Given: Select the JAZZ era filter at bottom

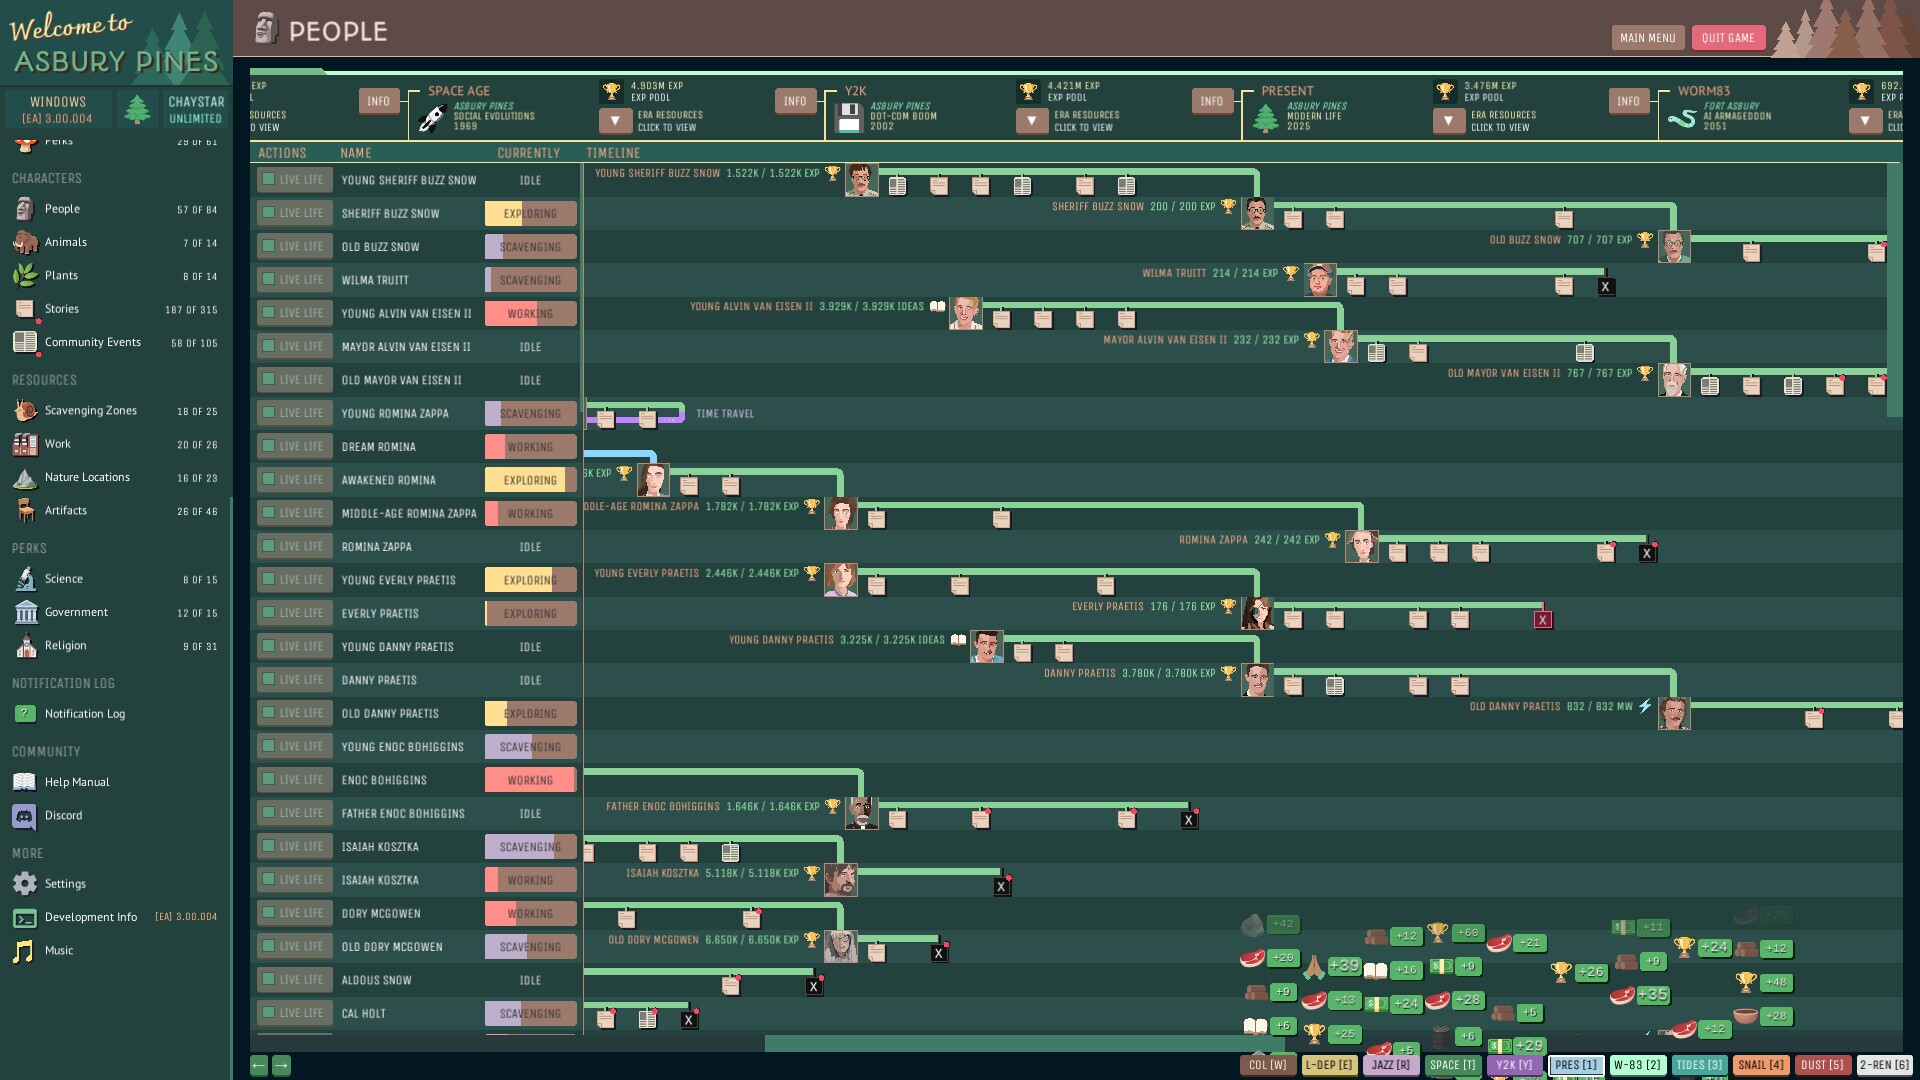Looking at the screenshot, I should [x=1389, y=1065].
